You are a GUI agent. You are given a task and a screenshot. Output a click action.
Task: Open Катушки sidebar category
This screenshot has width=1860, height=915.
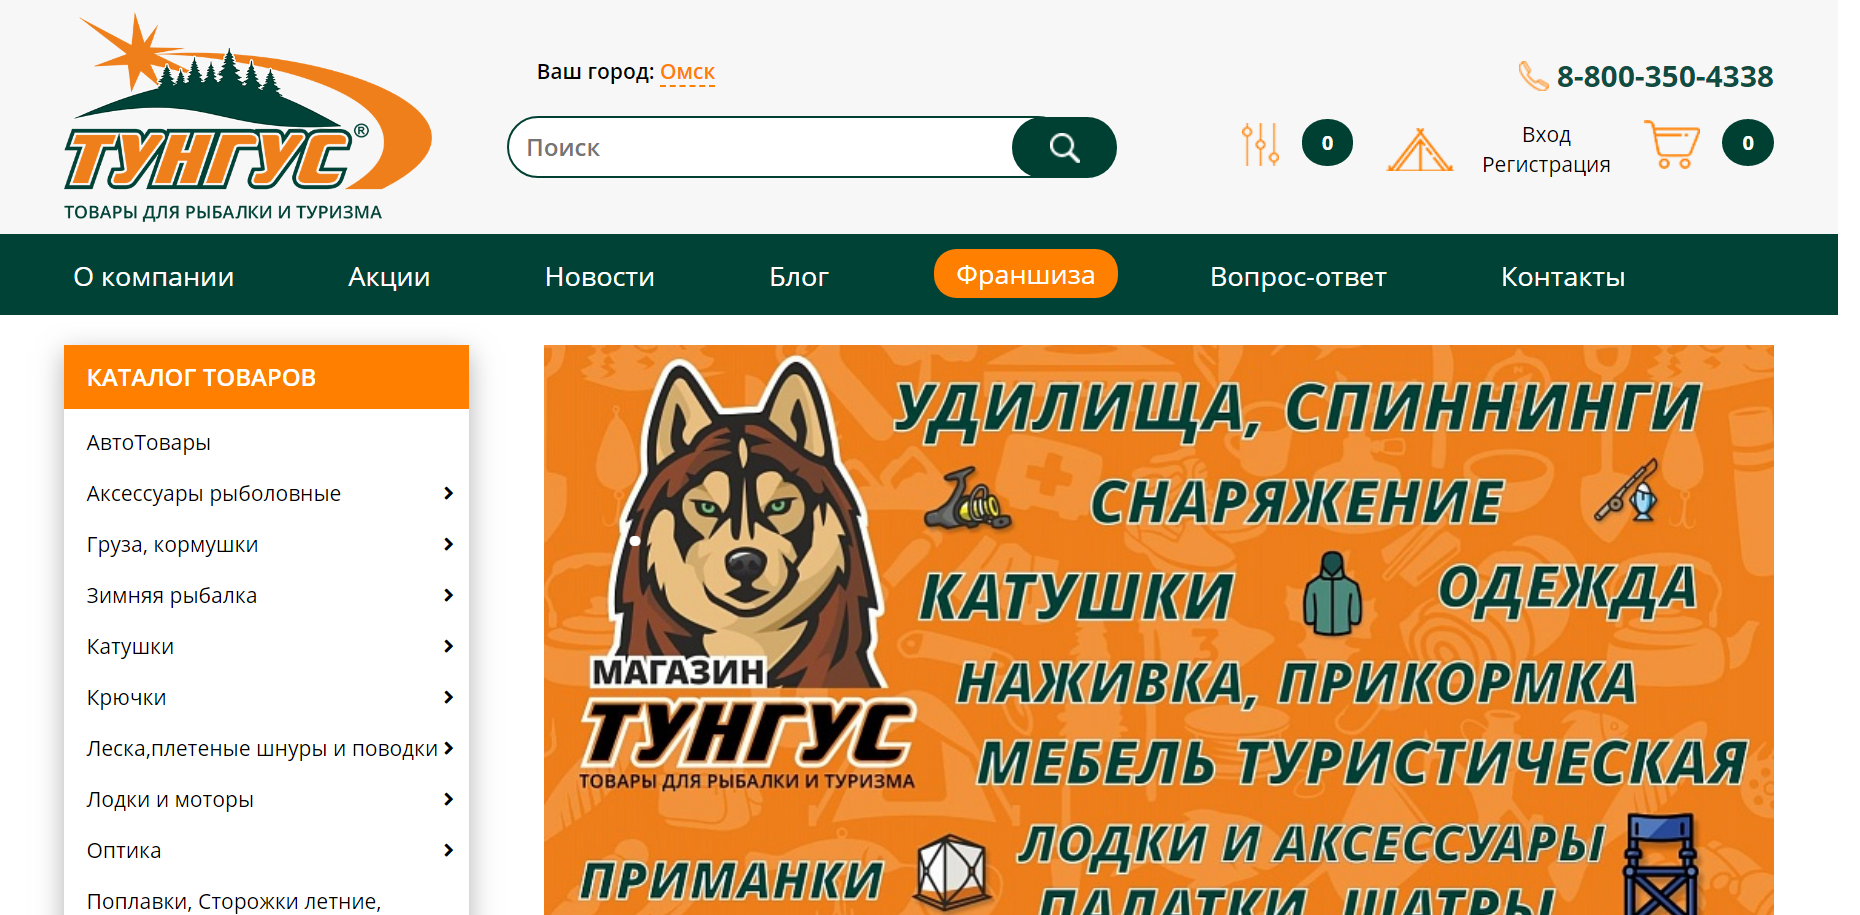point(130,647)
